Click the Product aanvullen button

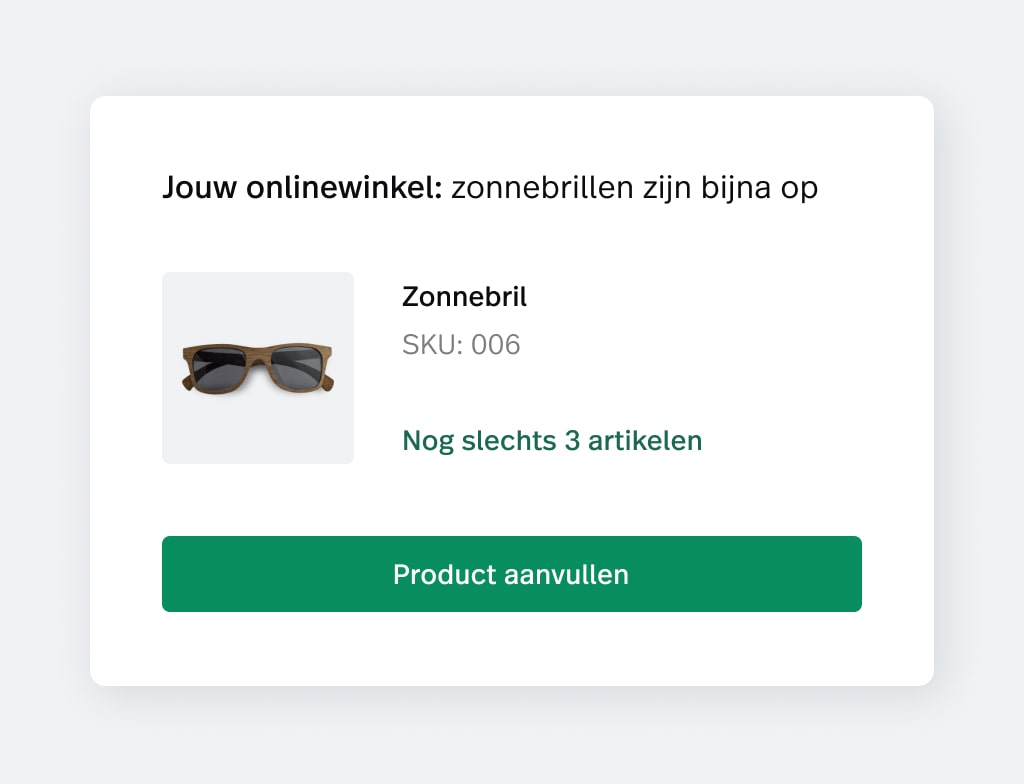[511, 574]
